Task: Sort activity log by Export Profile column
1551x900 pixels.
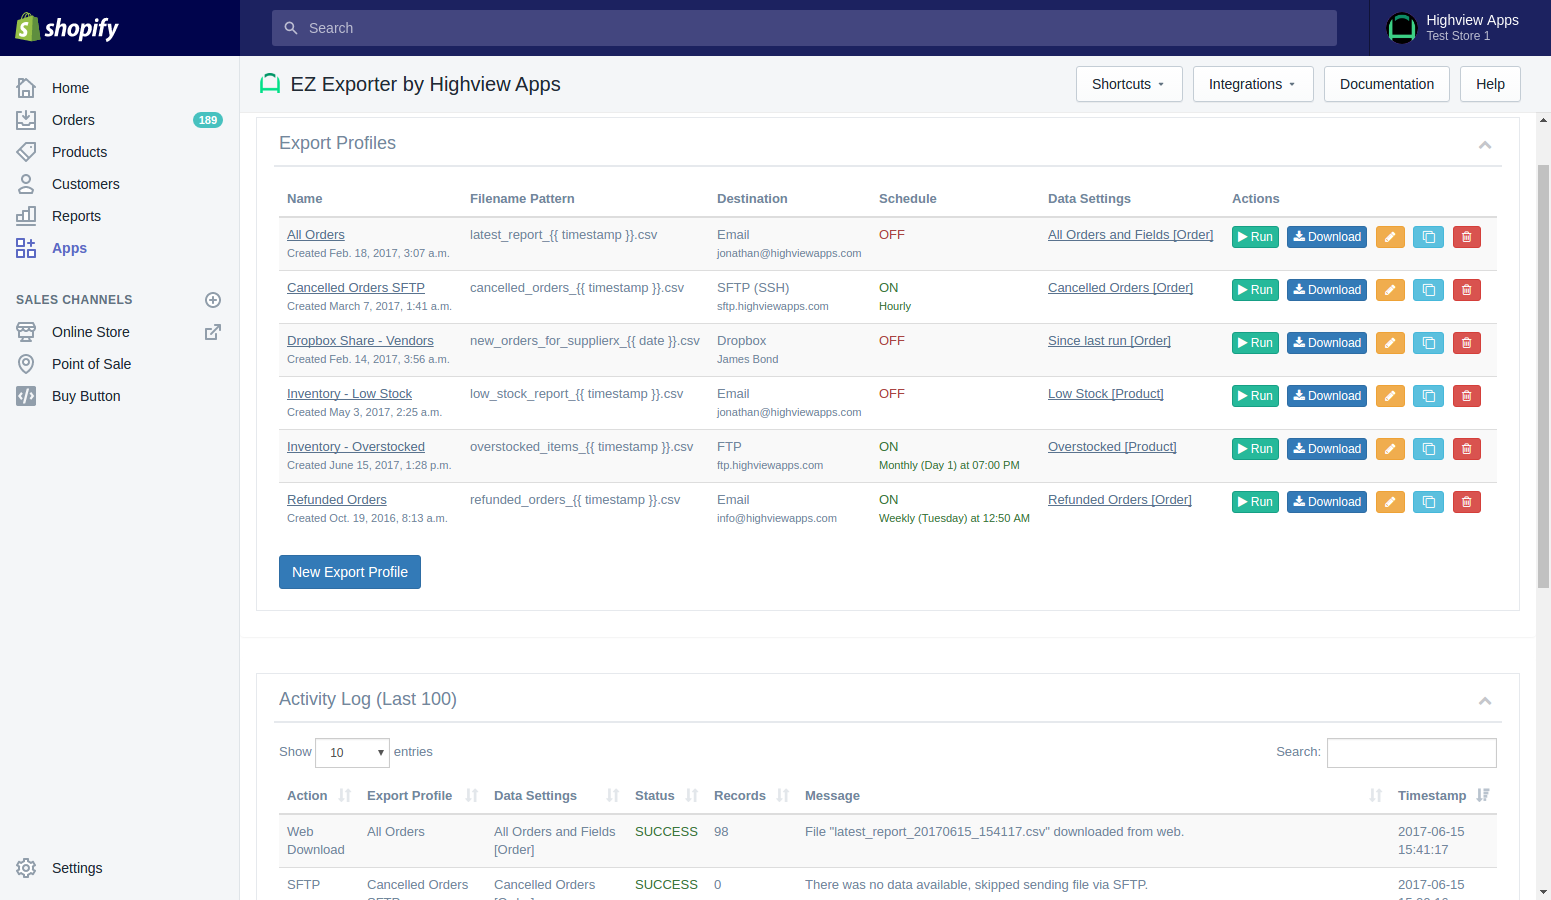Action: (x=422, y=796)
